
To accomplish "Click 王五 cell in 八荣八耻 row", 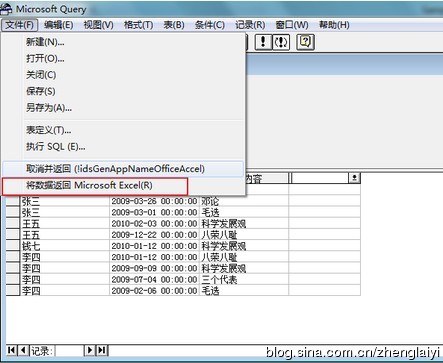I will pyautogui.click(x=65, y=235).
